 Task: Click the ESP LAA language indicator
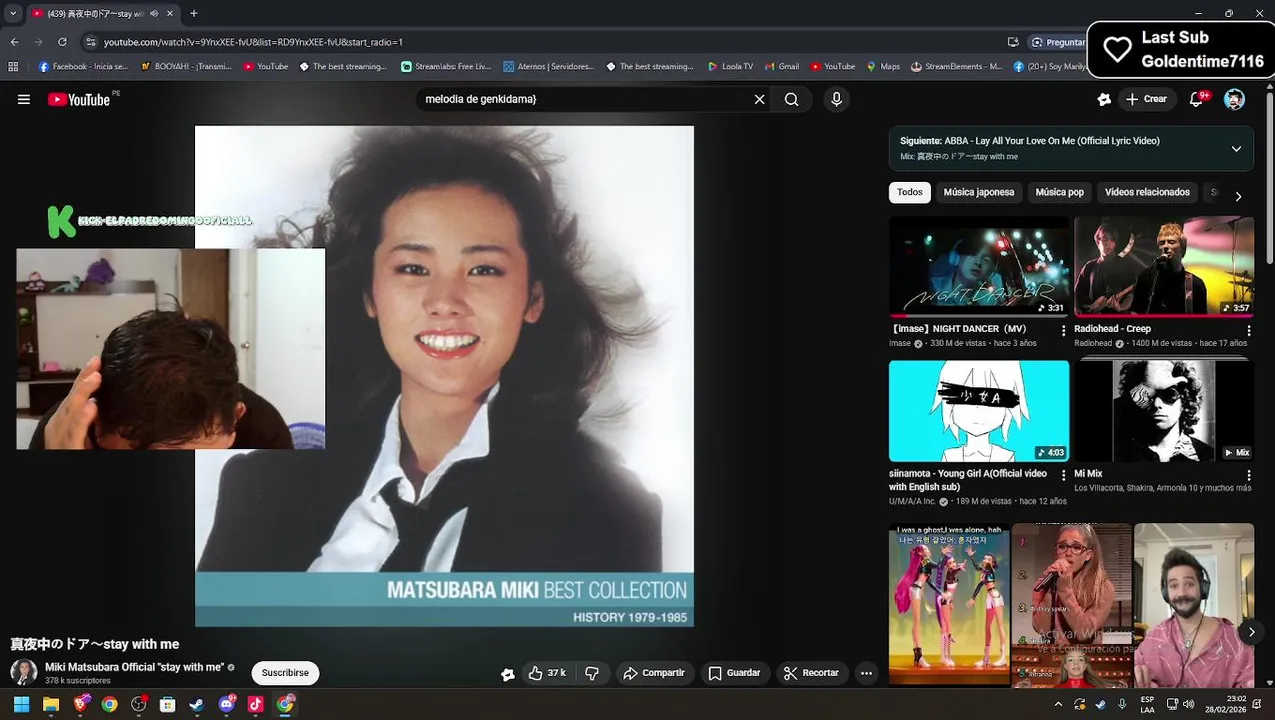pyautogui.click(x=1147, y=704)
